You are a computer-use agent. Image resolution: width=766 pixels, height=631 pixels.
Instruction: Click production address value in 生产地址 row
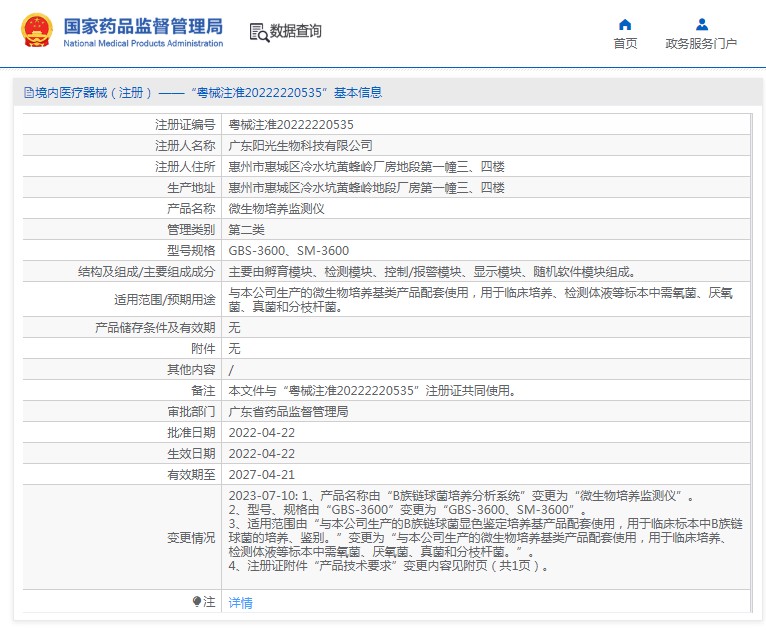(x=366, y=188)
